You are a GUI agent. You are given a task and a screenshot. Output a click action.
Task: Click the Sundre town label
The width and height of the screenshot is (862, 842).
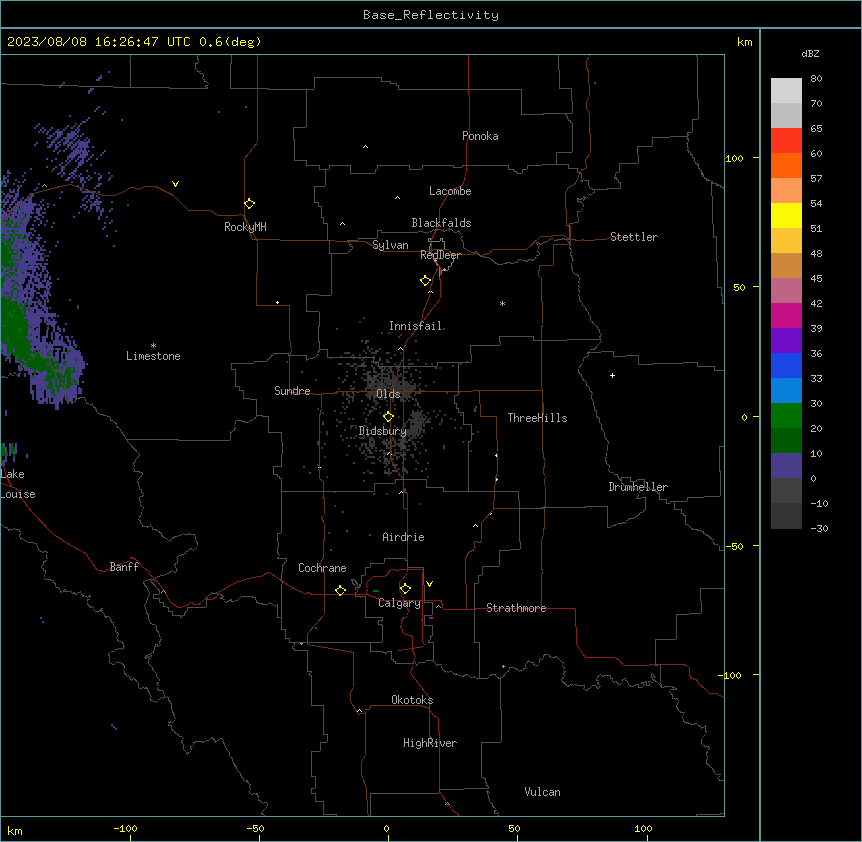(292, 391)
